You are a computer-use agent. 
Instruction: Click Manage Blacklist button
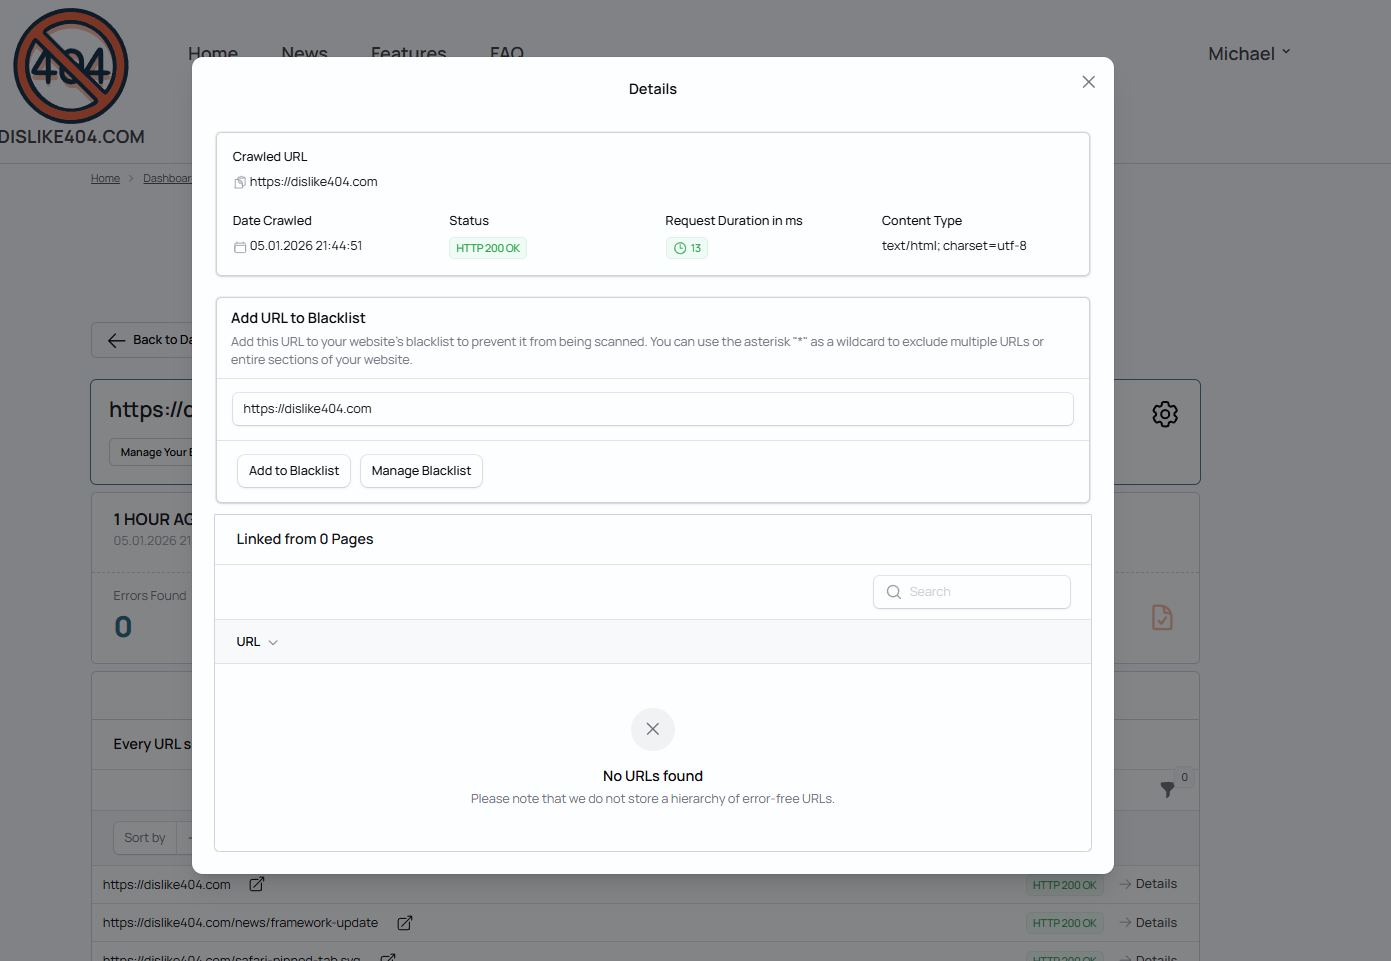(421, 471)
